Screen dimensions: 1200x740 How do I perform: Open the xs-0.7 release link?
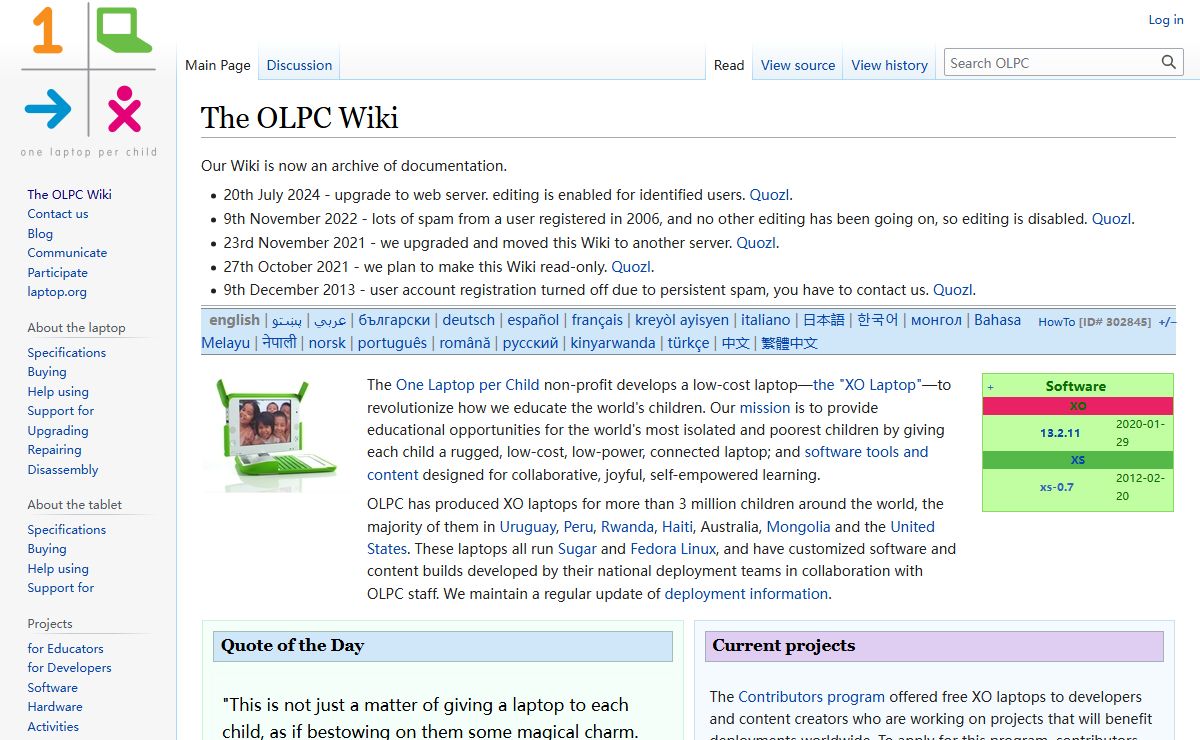pos(1057,487)
